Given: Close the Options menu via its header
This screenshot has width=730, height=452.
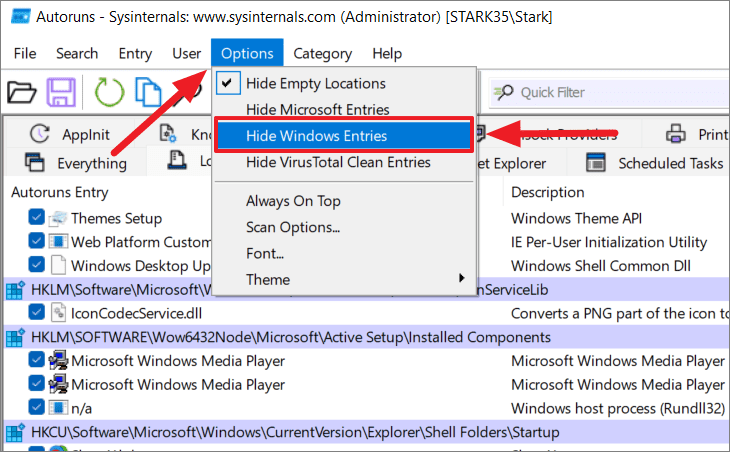Looking at the screenshot, I should [x=247, y=53].
